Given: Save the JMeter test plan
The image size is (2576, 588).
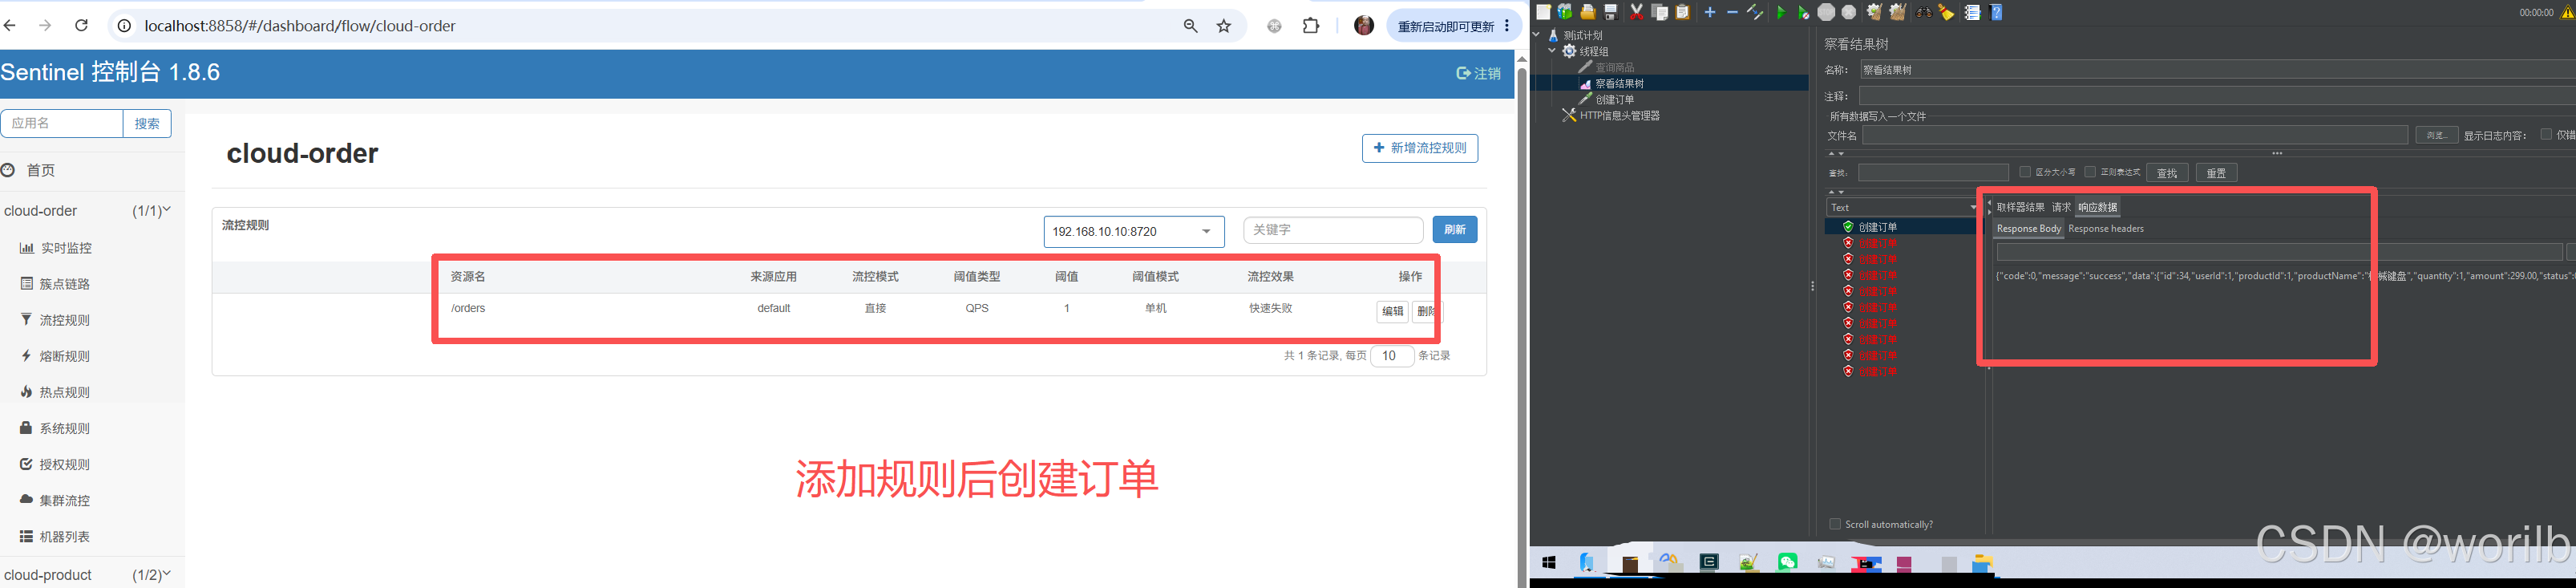Looking at the screenshot, I should [1611, 12].
